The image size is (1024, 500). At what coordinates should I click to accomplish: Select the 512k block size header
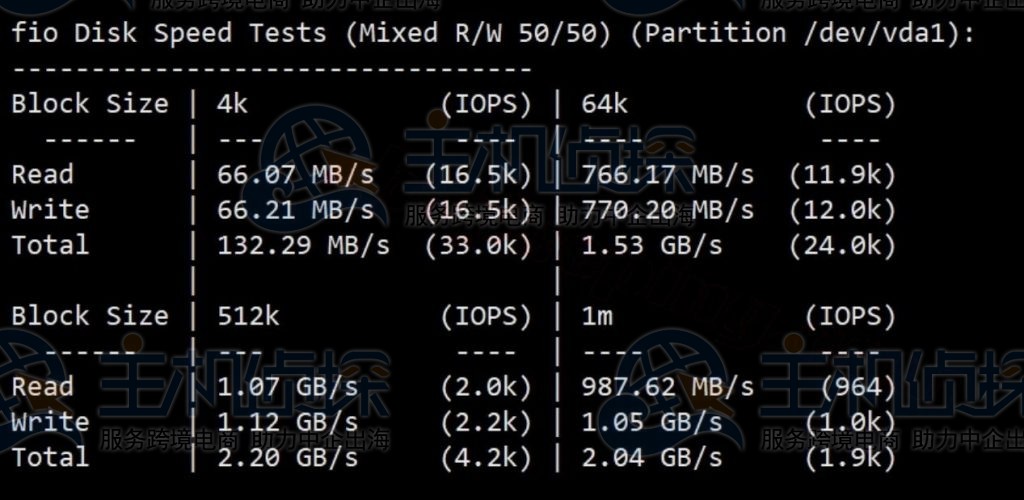tap(248, 317)
